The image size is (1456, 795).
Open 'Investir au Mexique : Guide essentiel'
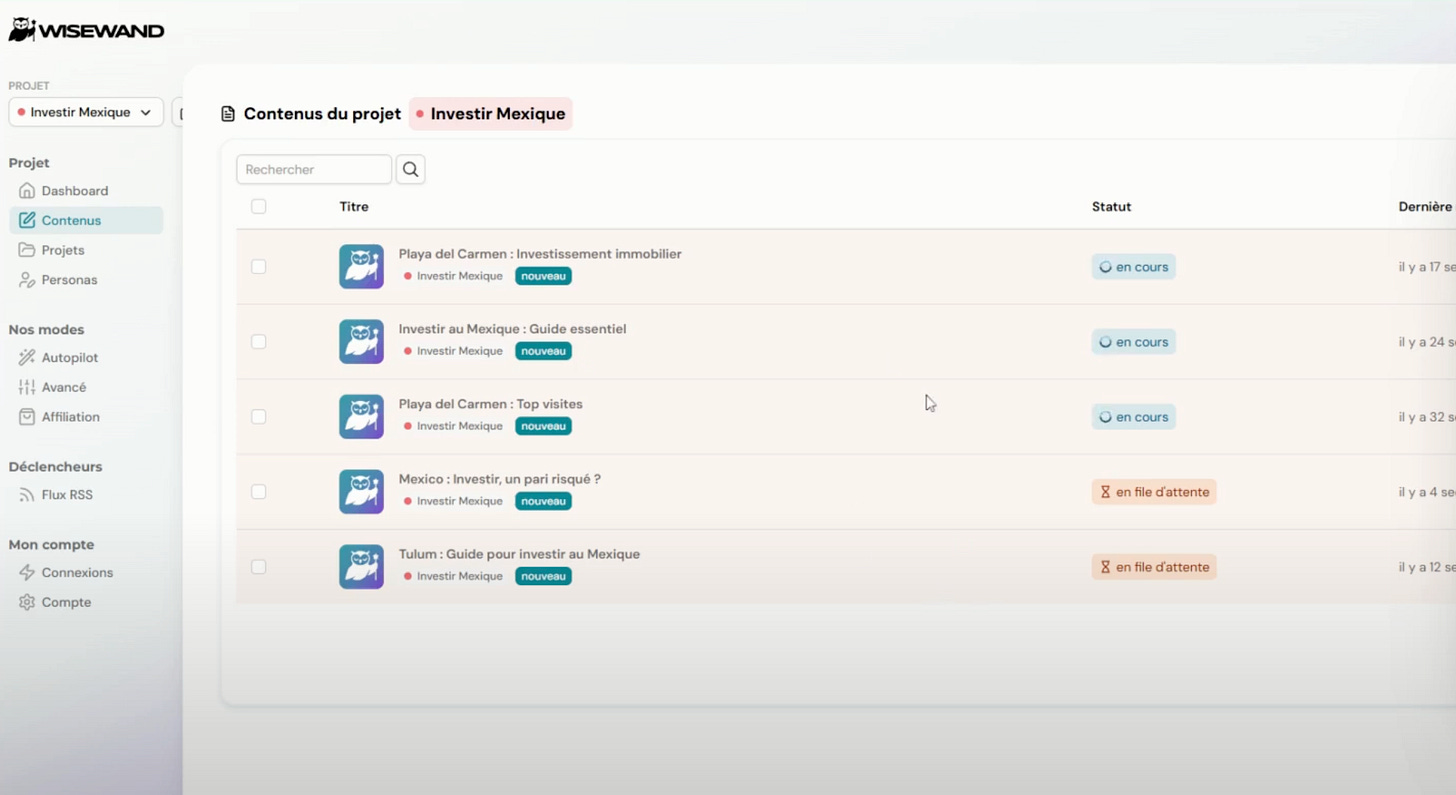512,329
